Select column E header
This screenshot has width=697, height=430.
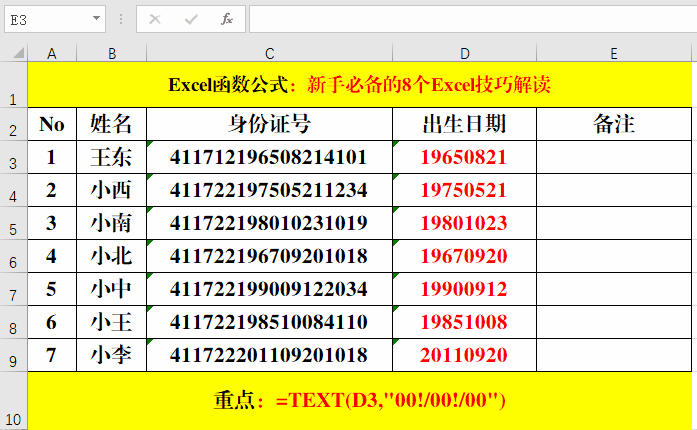[614, 53]
